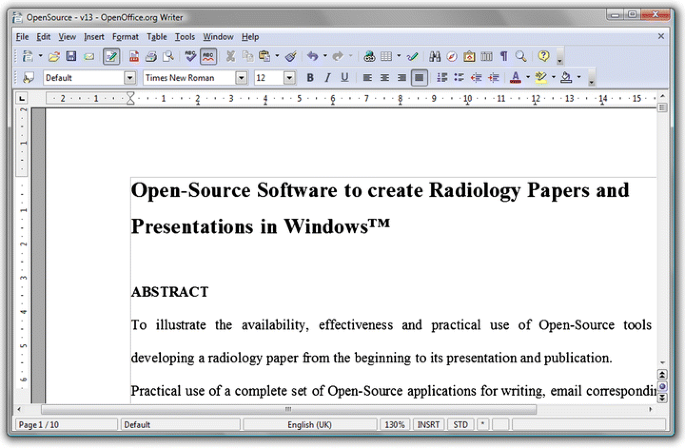Expand the Default paragraph style dropdown
Viewport: 685px width, 448px height.
click(130, 78)
